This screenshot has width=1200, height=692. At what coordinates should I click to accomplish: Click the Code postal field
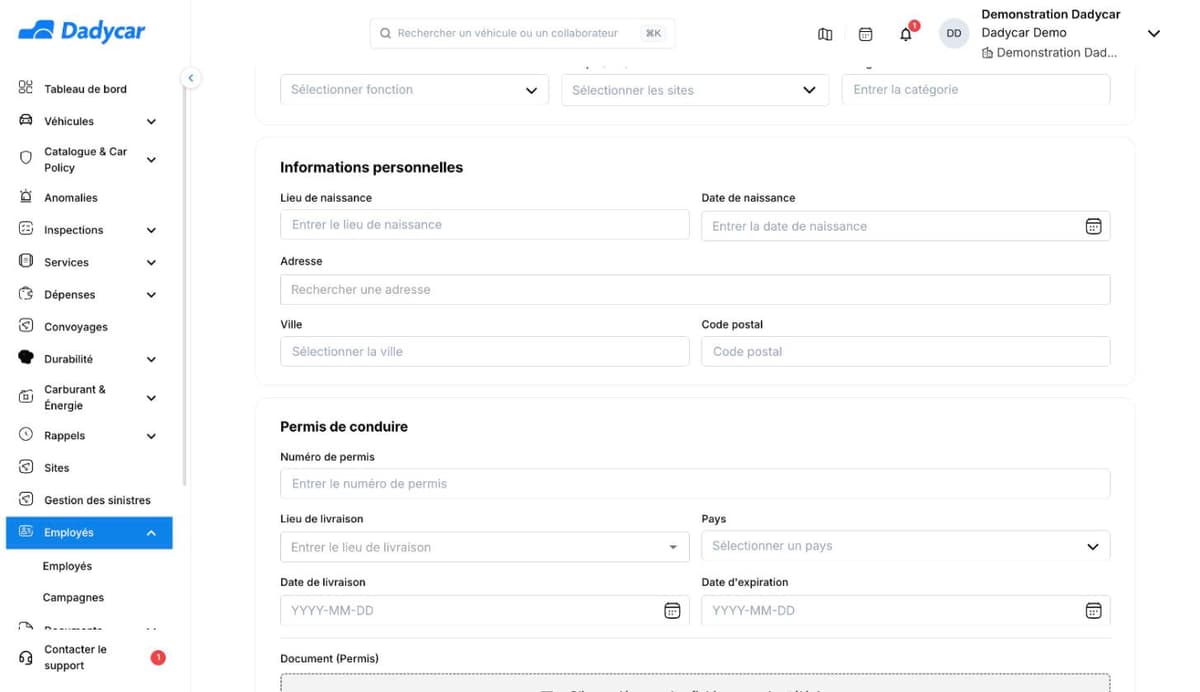[x=906, y=352]
